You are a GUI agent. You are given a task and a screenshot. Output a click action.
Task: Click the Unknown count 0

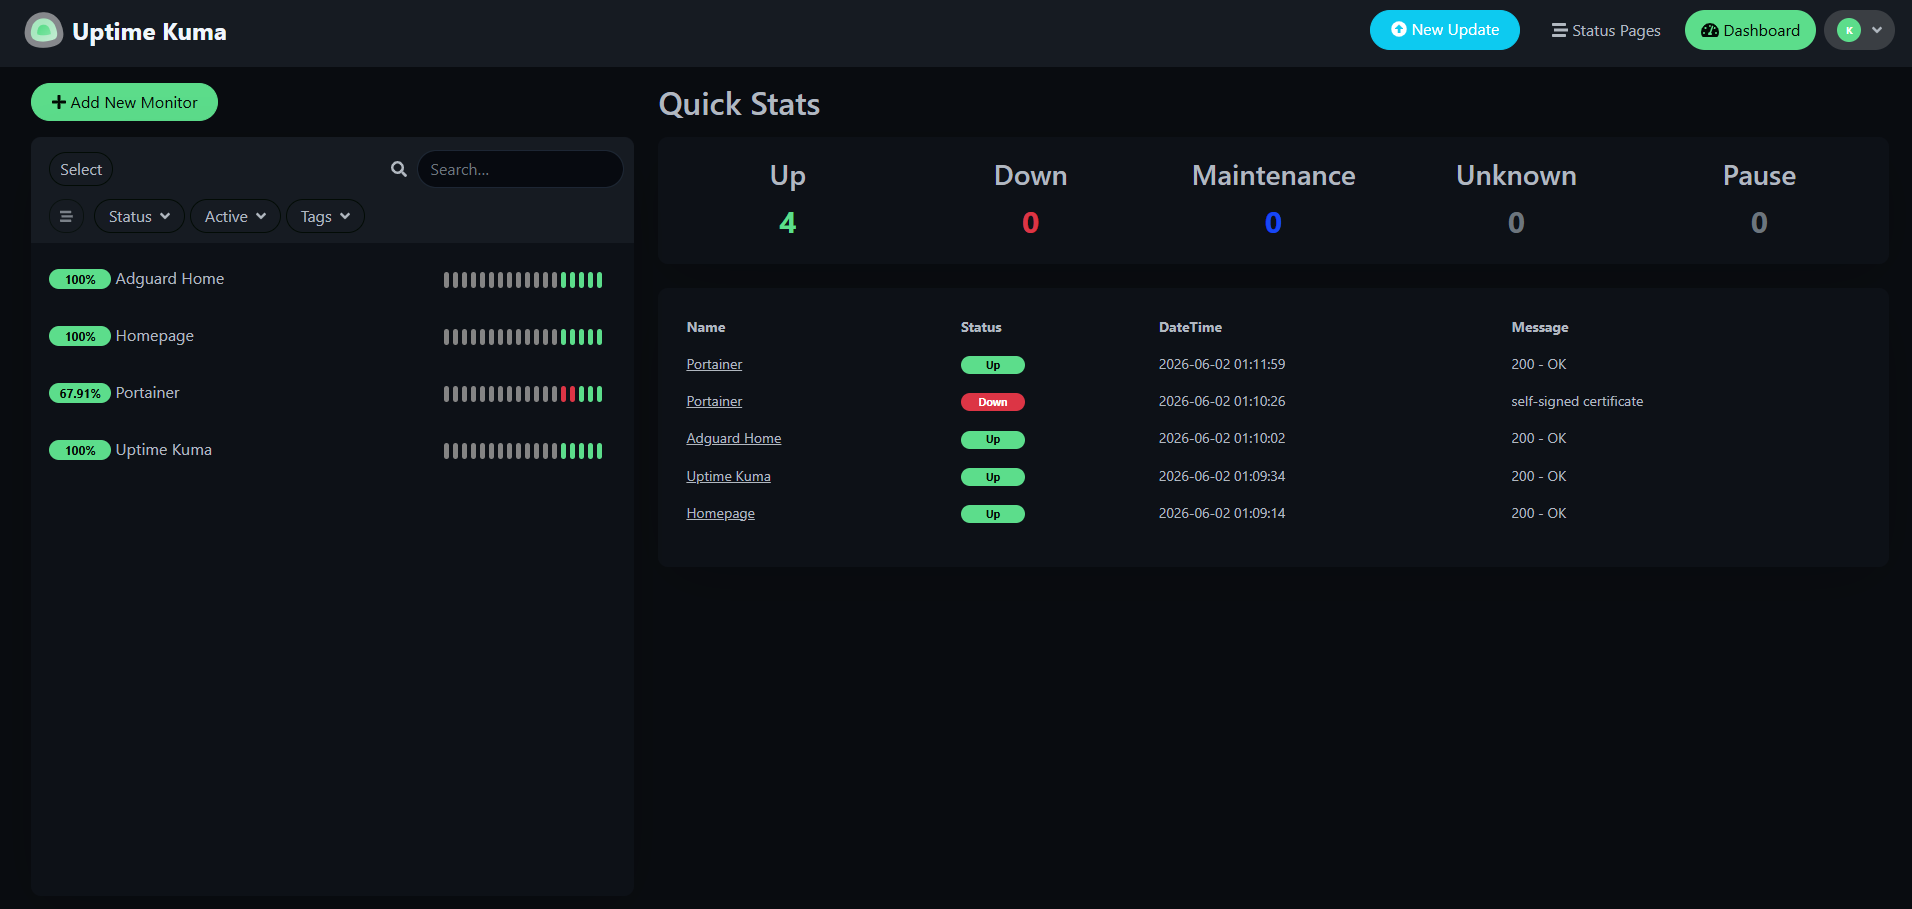pos(1516,222)
